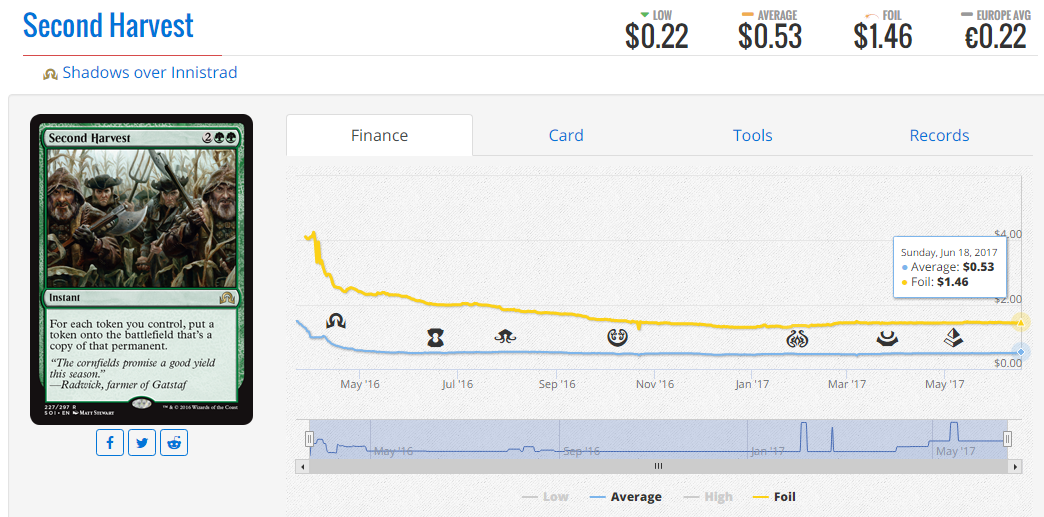Toggle the Foil series in legend
The height and width of the screenshot is (517, 1044).
point(774,496)
